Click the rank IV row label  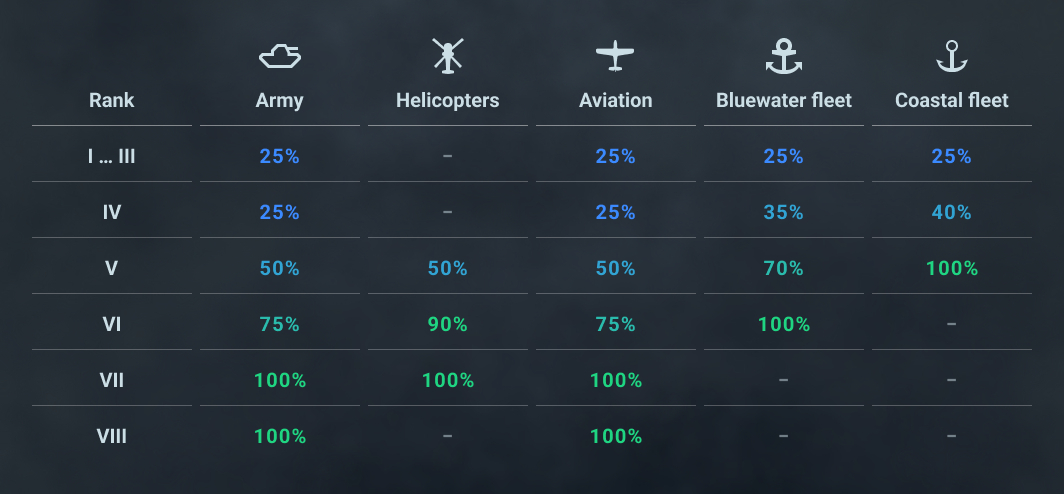[111, 212]
